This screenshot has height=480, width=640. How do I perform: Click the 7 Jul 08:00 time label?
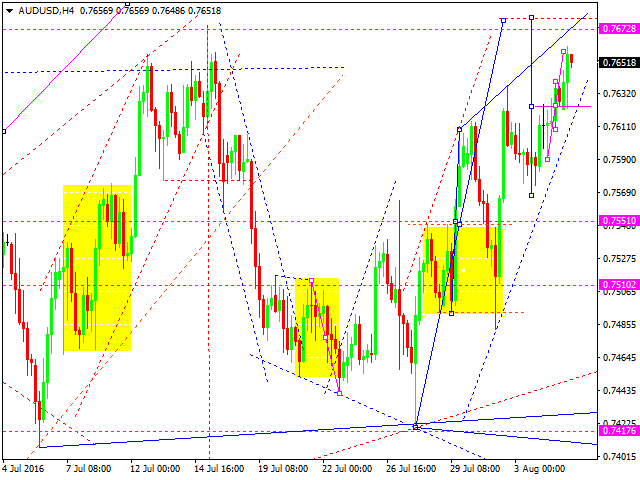(89, 468)
